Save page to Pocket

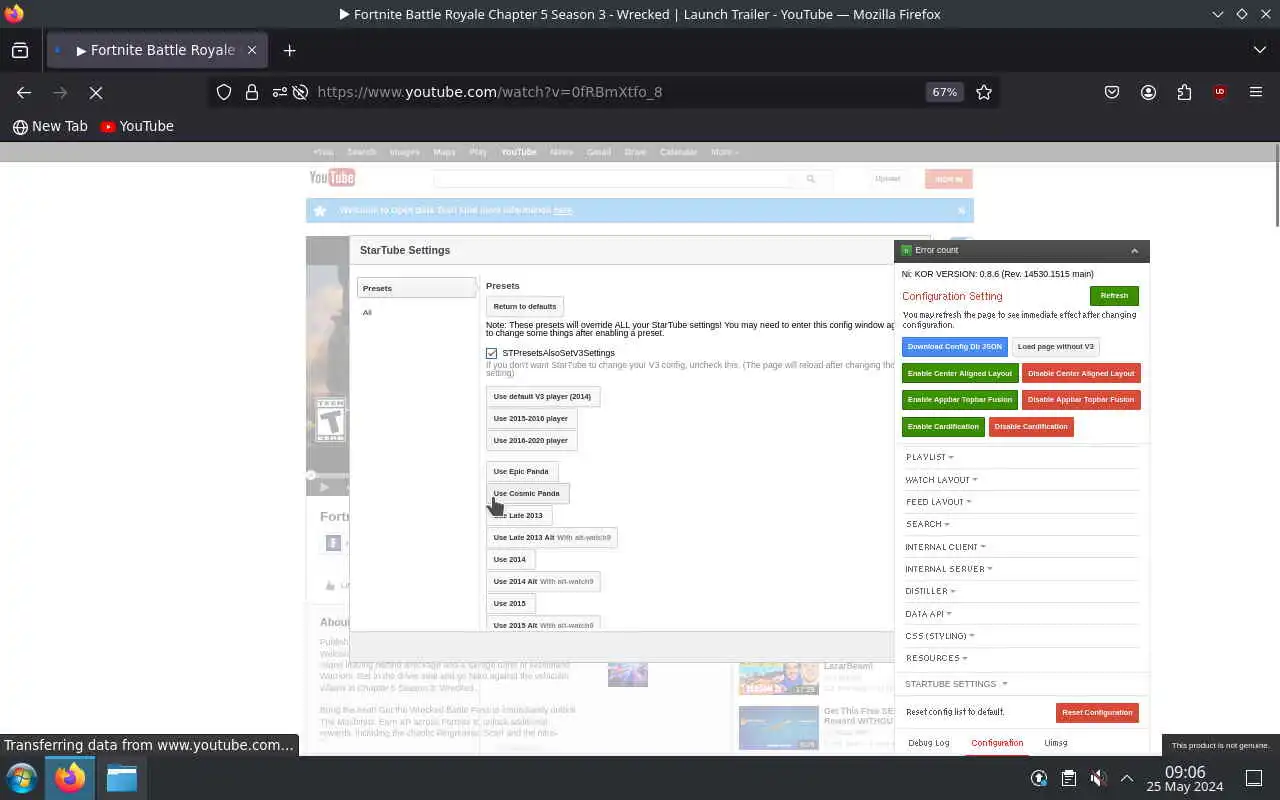(1112, 92)
